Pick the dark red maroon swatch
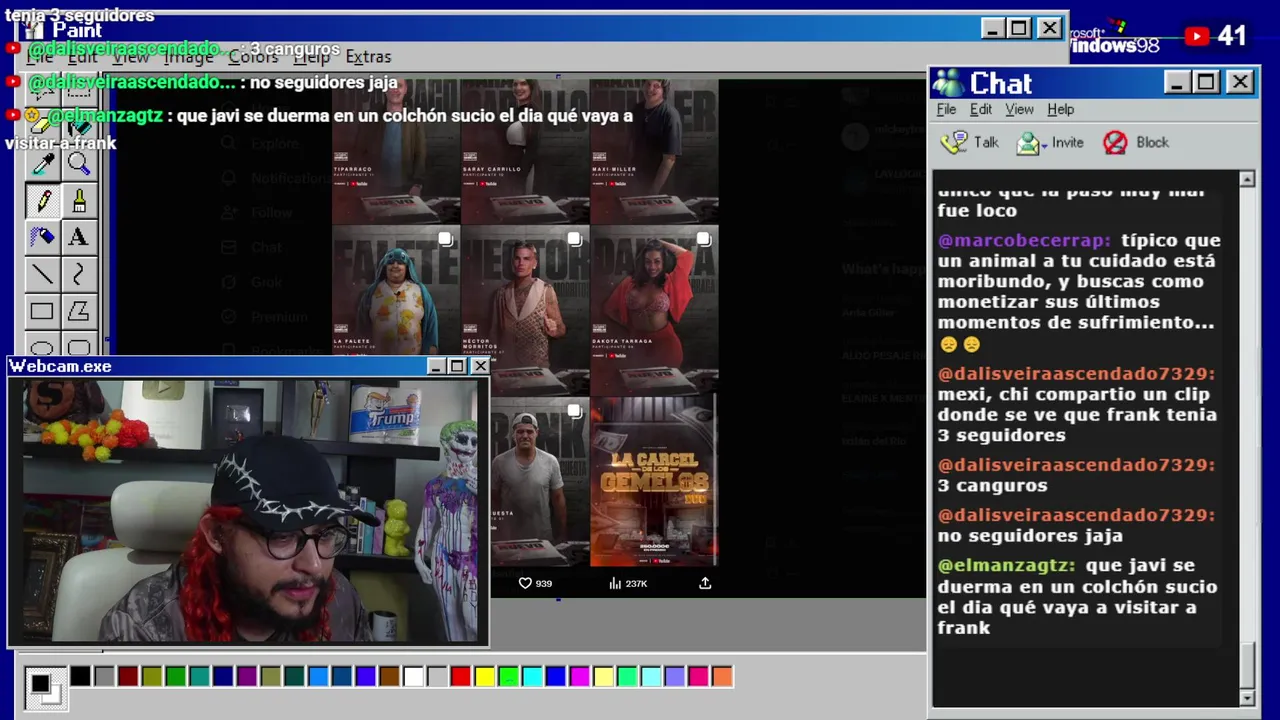The image size is (1280, 720). pos(128,677)
